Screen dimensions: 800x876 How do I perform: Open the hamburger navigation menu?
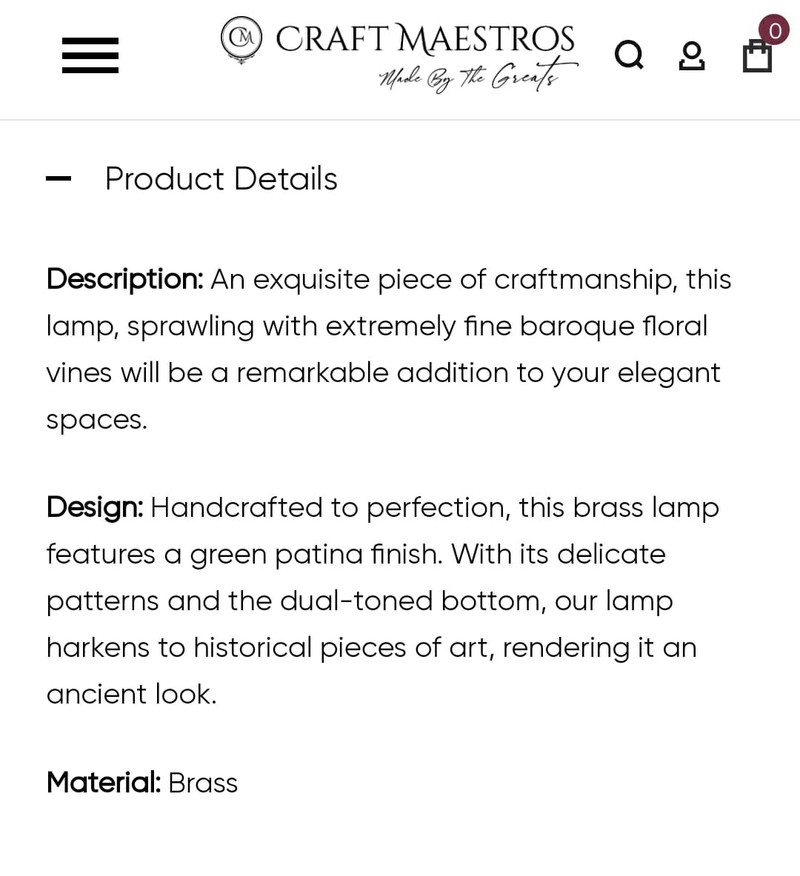tap(90, 55)
